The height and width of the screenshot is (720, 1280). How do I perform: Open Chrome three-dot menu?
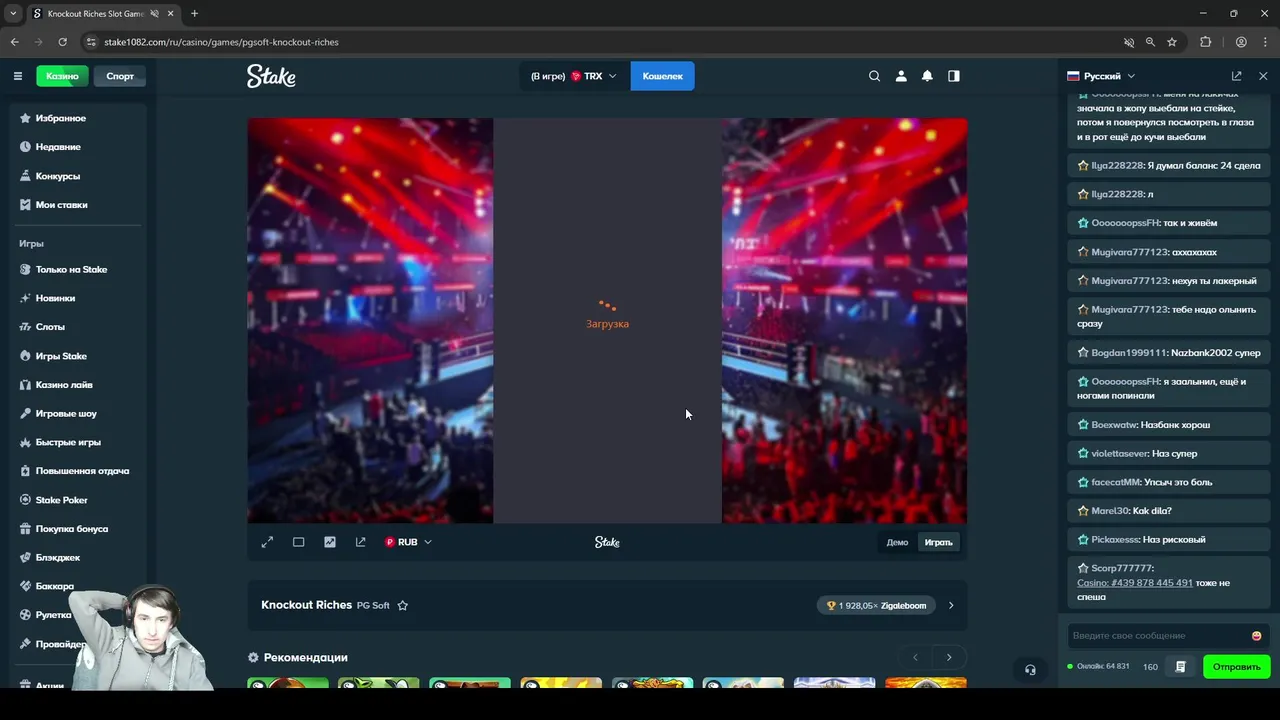pos(1265,42)
